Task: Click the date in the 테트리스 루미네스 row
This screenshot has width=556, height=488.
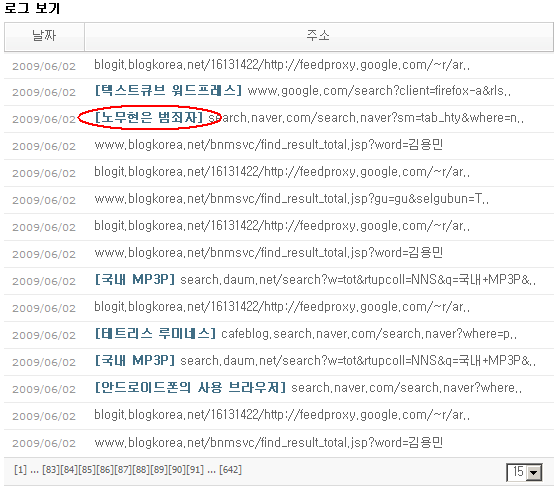Action: pyautogui.click(x=44, y=335)
